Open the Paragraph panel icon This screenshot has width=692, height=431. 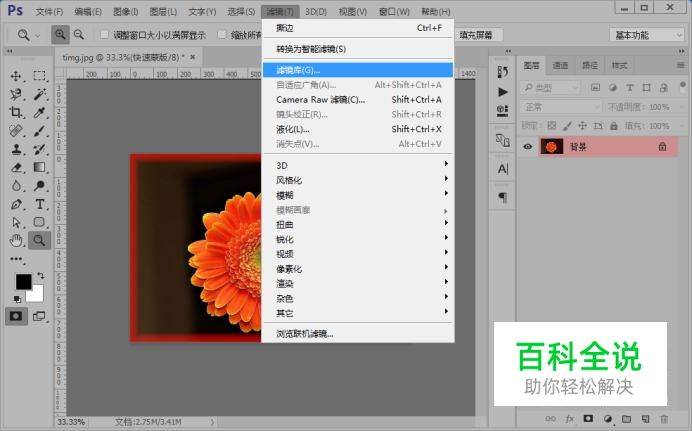click(x=503, y=197)
